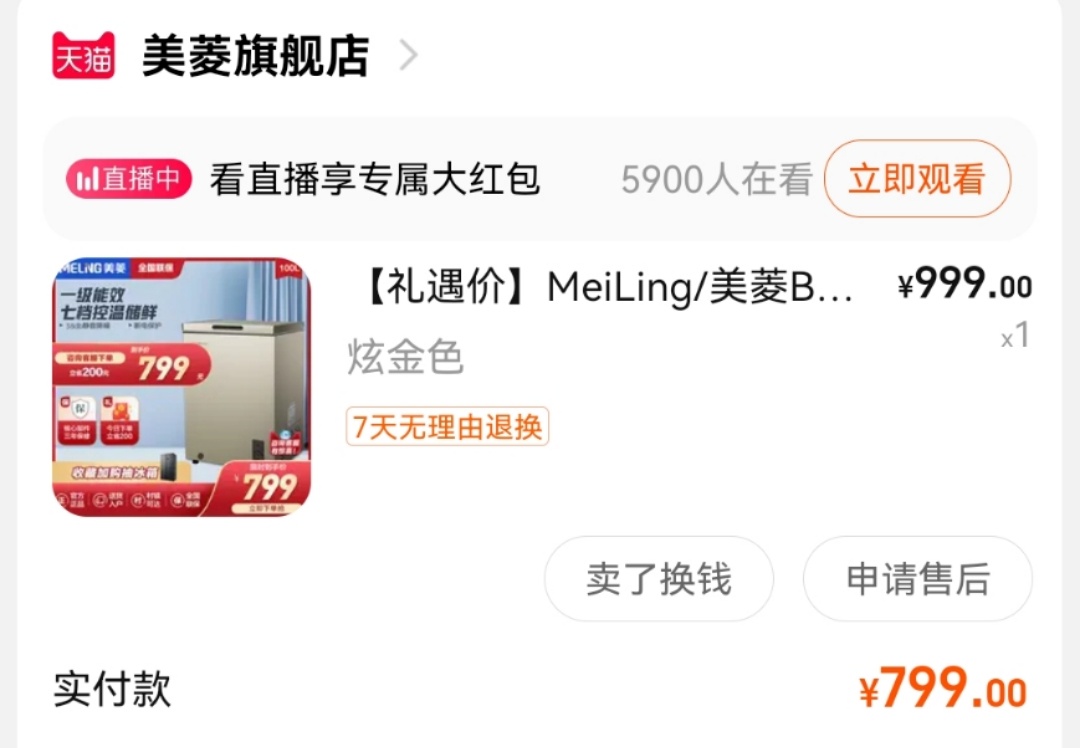Tap the Tmall 天猫 logo icon
This screenshot has width=1080, height=748.
[x=83, y=55]
